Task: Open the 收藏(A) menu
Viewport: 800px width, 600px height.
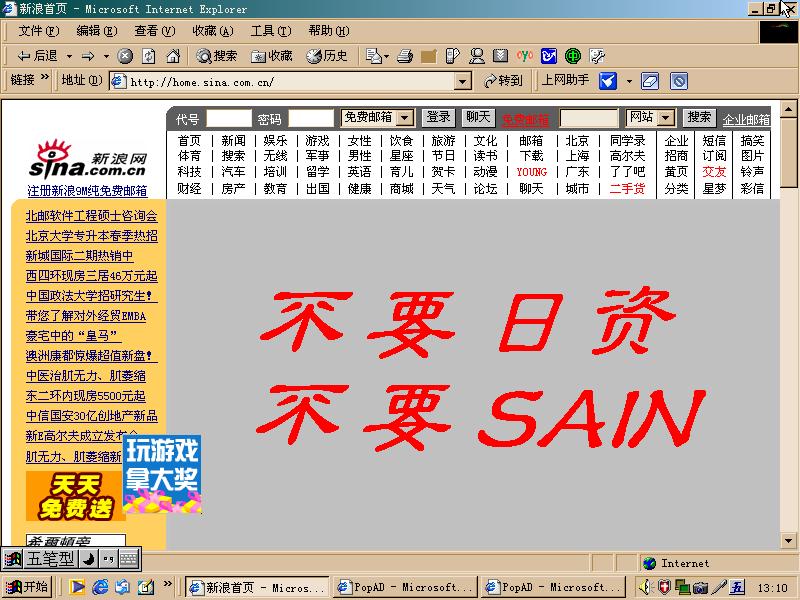Action: pyautogui.click(x=213, y=31)
